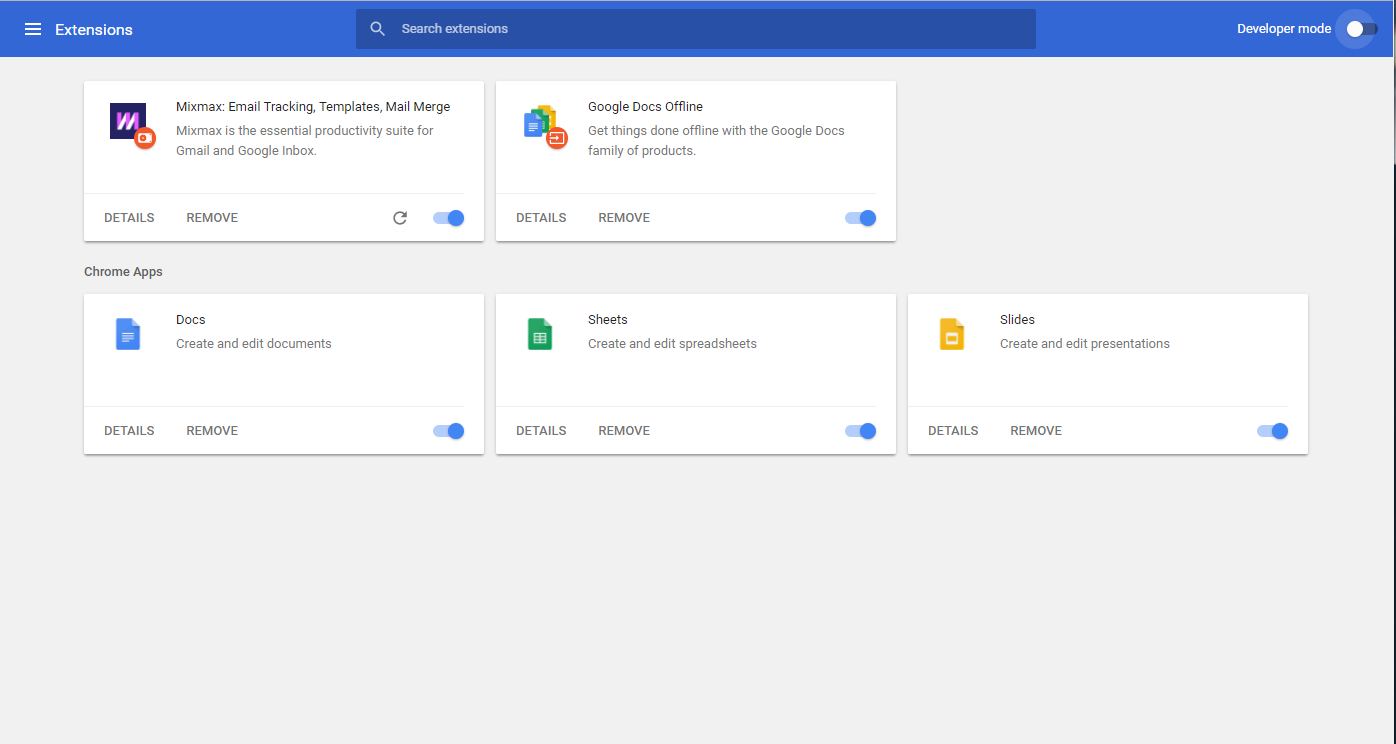Image resolution: width=1396 pixels, height=744 pixels.
Task: Click 'Create and edit documents' description
Action: pos(254,344)
